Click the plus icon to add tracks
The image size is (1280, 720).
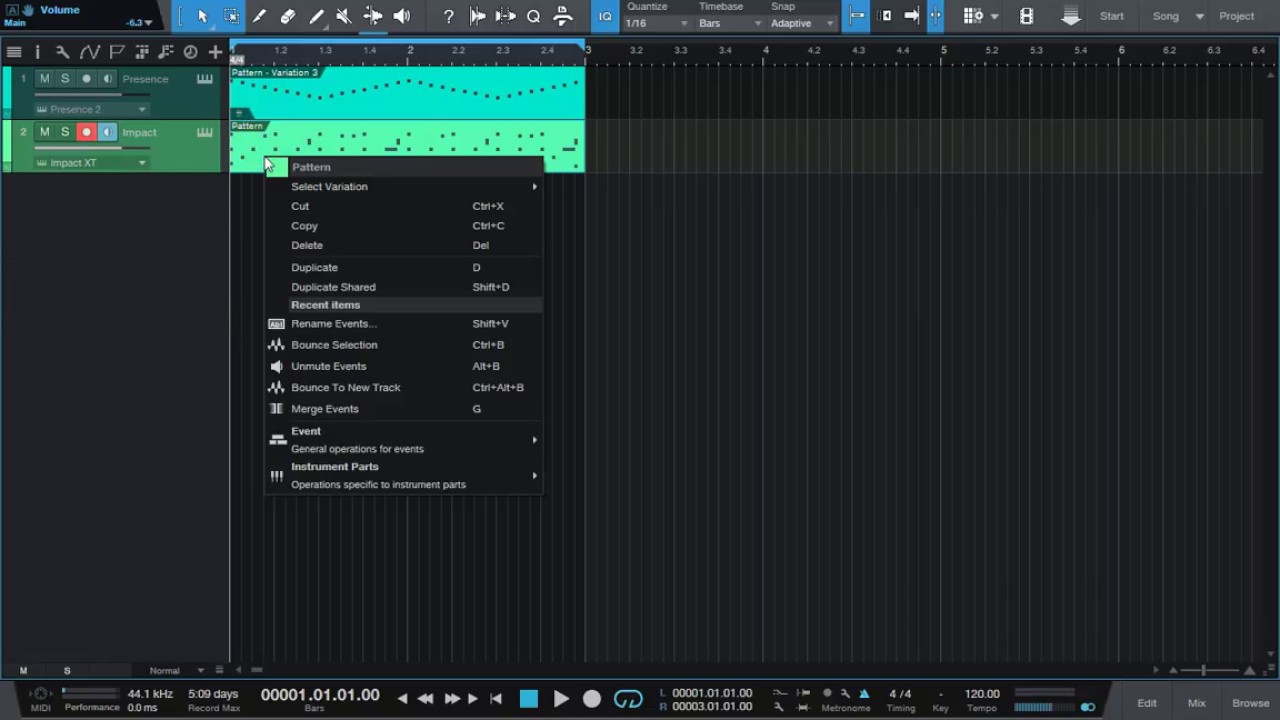click(215, 52)
